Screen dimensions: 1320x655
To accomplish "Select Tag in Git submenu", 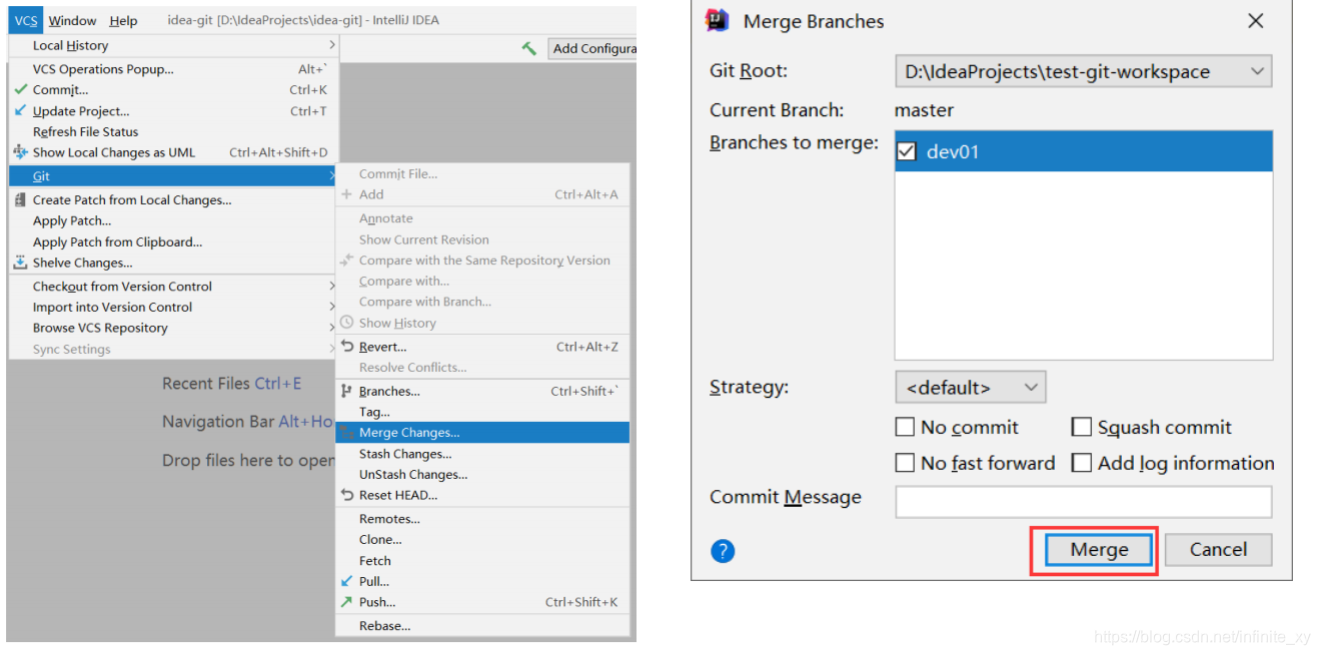I will (x=482, y=412).
